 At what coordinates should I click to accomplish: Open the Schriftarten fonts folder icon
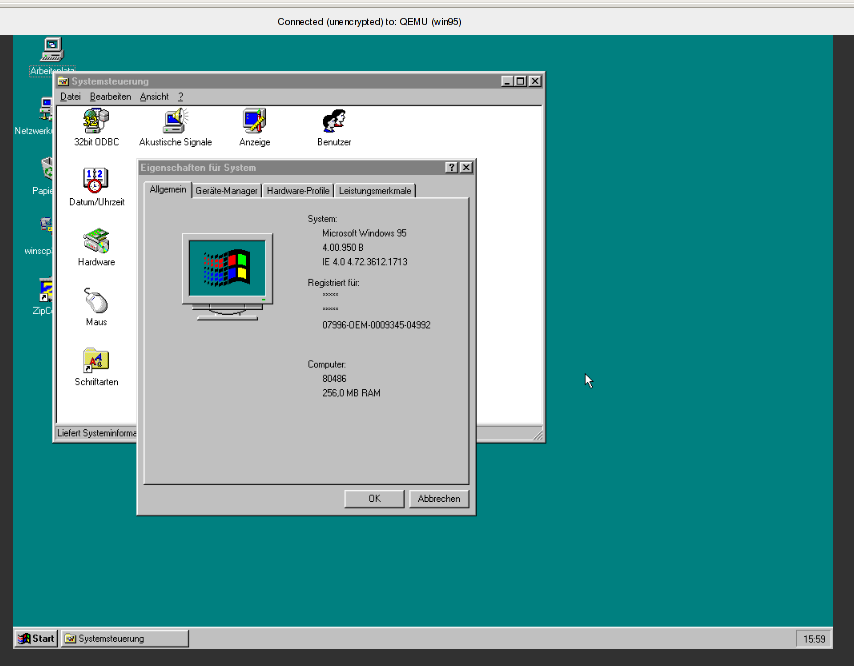pyautogui.click(x=96, y=366)
